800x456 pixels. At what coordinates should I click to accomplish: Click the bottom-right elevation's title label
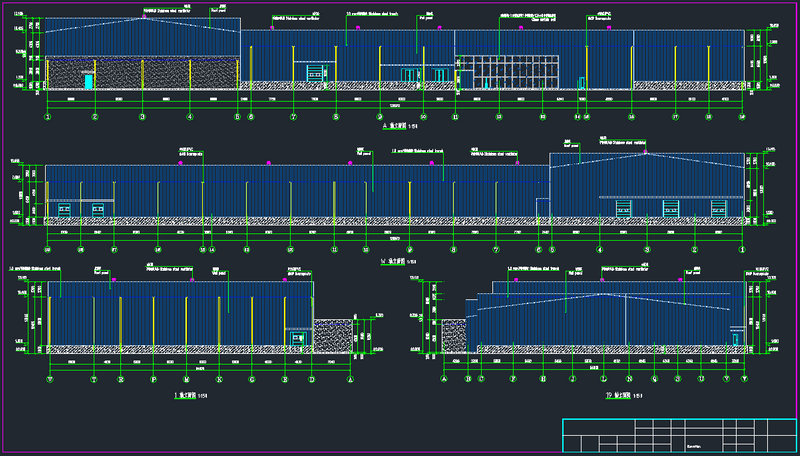617,396
